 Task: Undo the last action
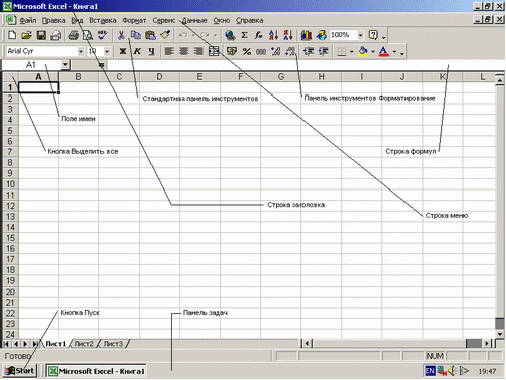coord(183,35)
